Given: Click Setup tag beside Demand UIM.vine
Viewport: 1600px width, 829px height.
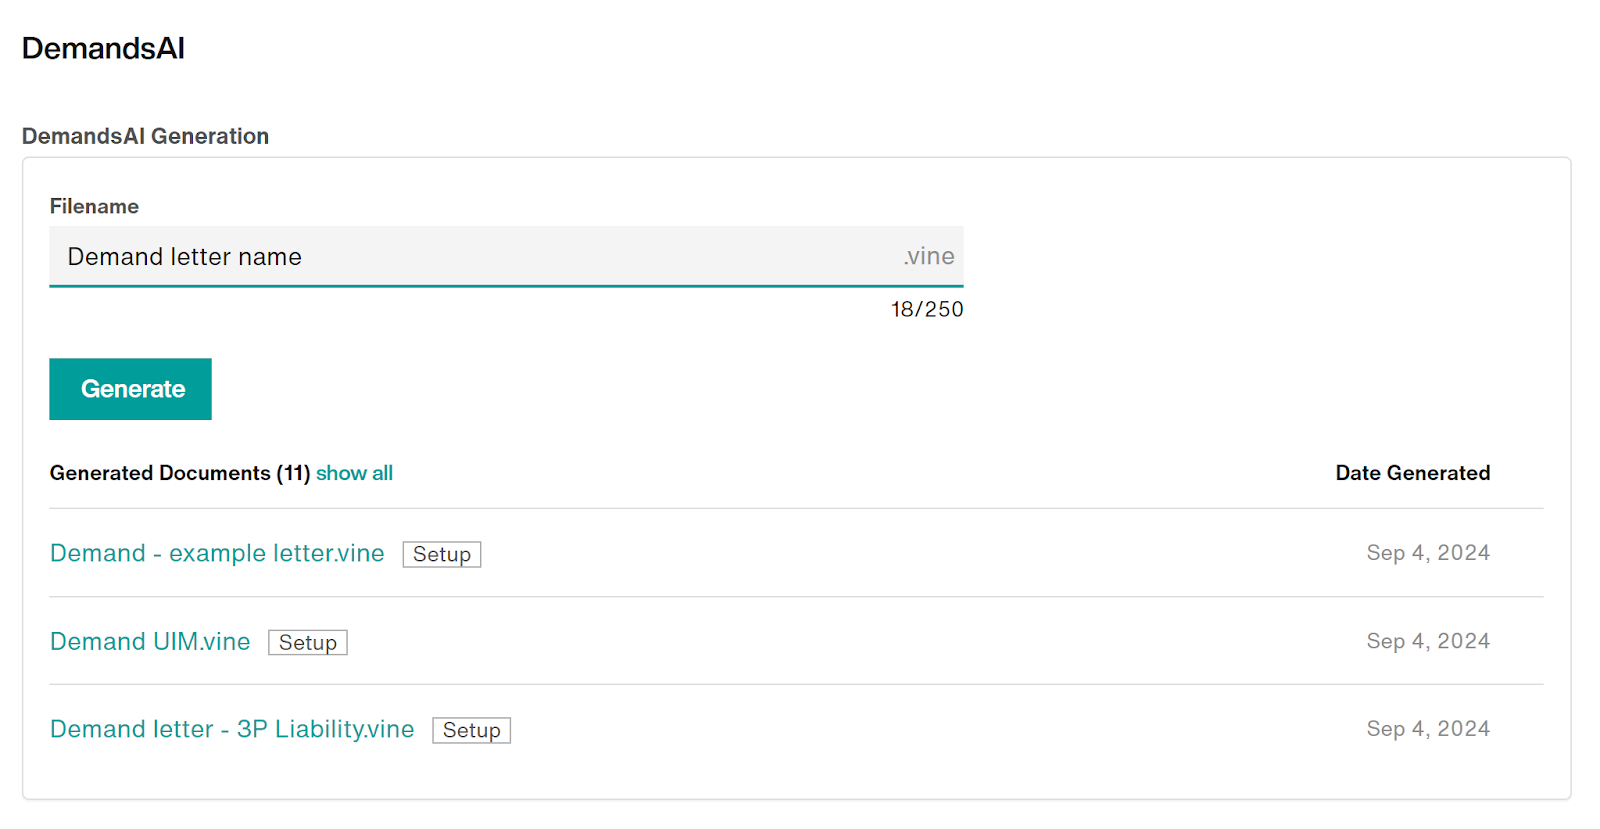Looking at the screenshot, I should pyautogui.click(x=307, y=642).
